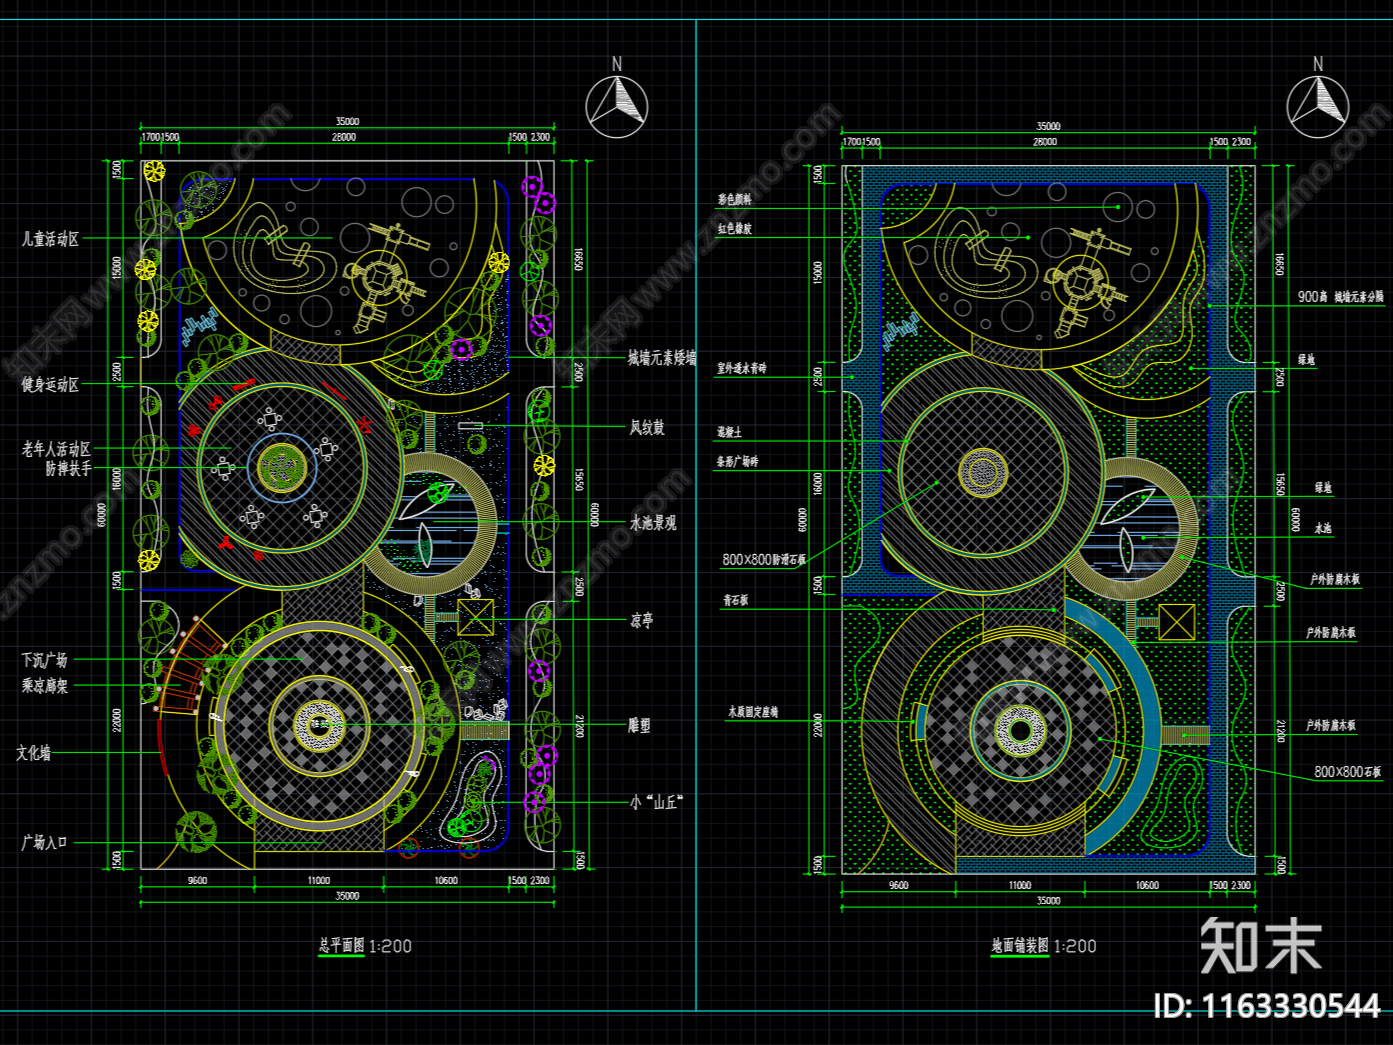Select the 红色橡胶 material label
This screenshot has width=1393, height=1045.
point(734,229)
